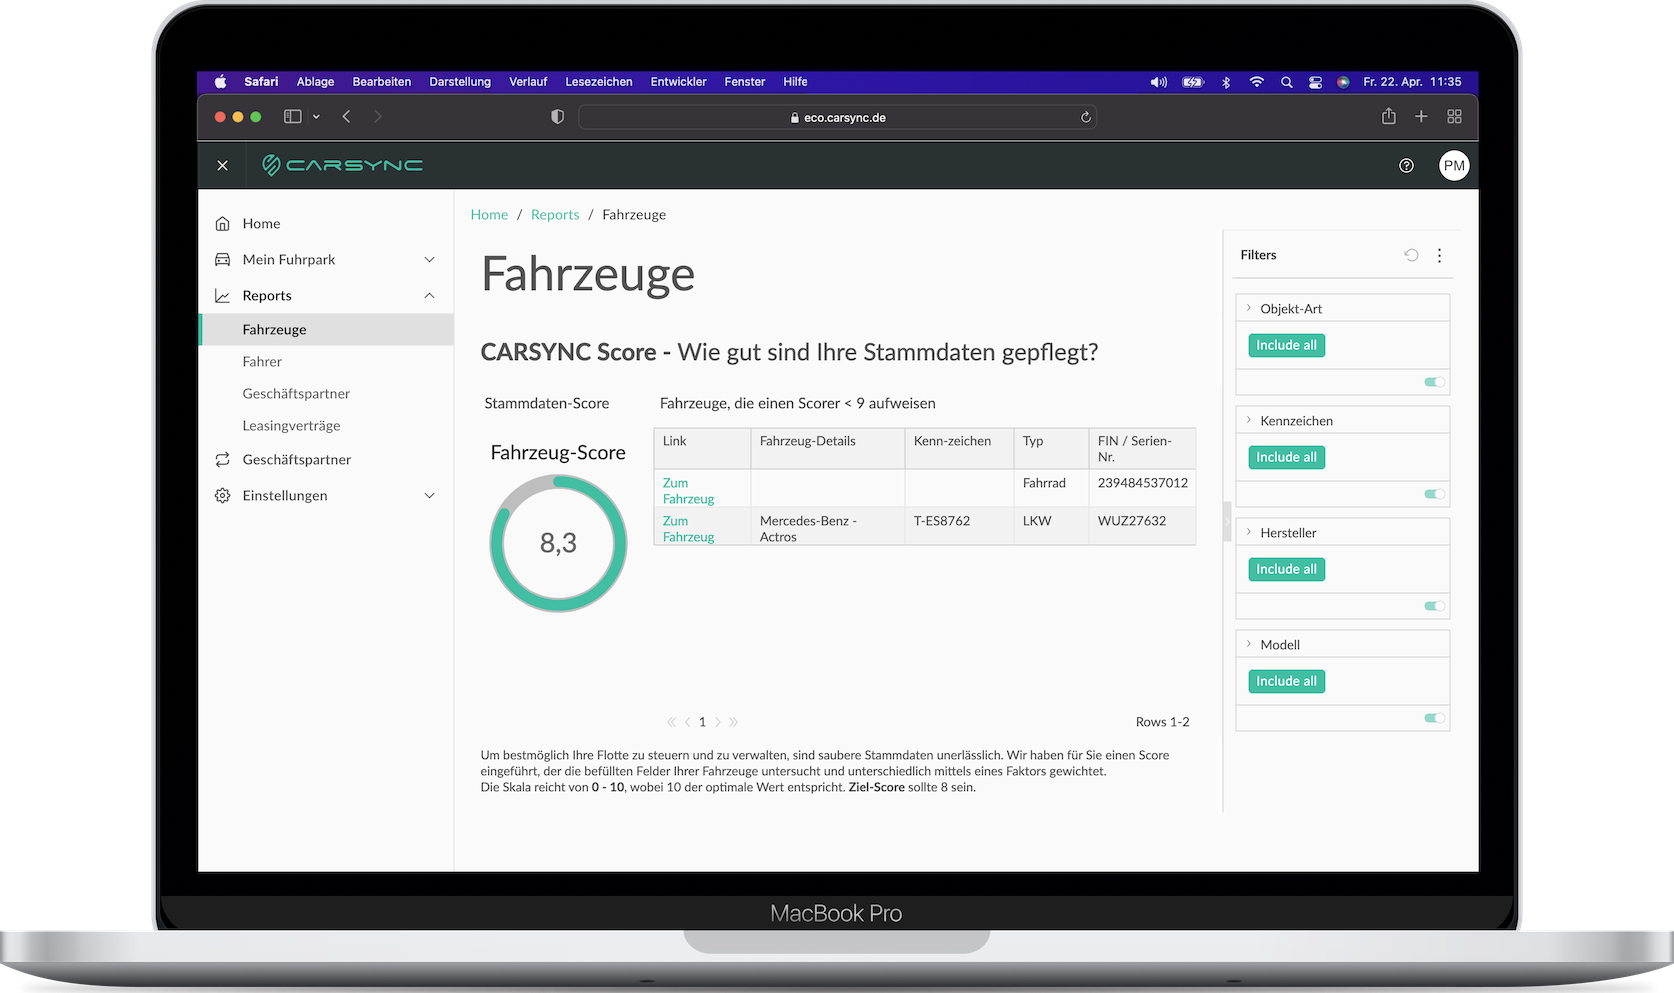1674x993 pixels.
Task: Toggle the Modell filter switch
Action: pyautogui.click(x=1435, y=718)
